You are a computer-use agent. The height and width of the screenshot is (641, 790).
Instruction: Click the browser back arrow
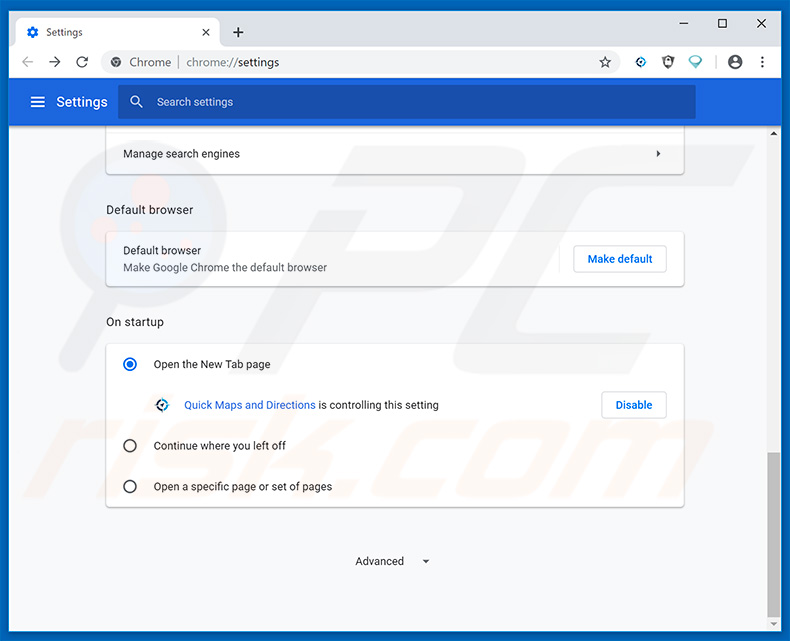(27, 62)
